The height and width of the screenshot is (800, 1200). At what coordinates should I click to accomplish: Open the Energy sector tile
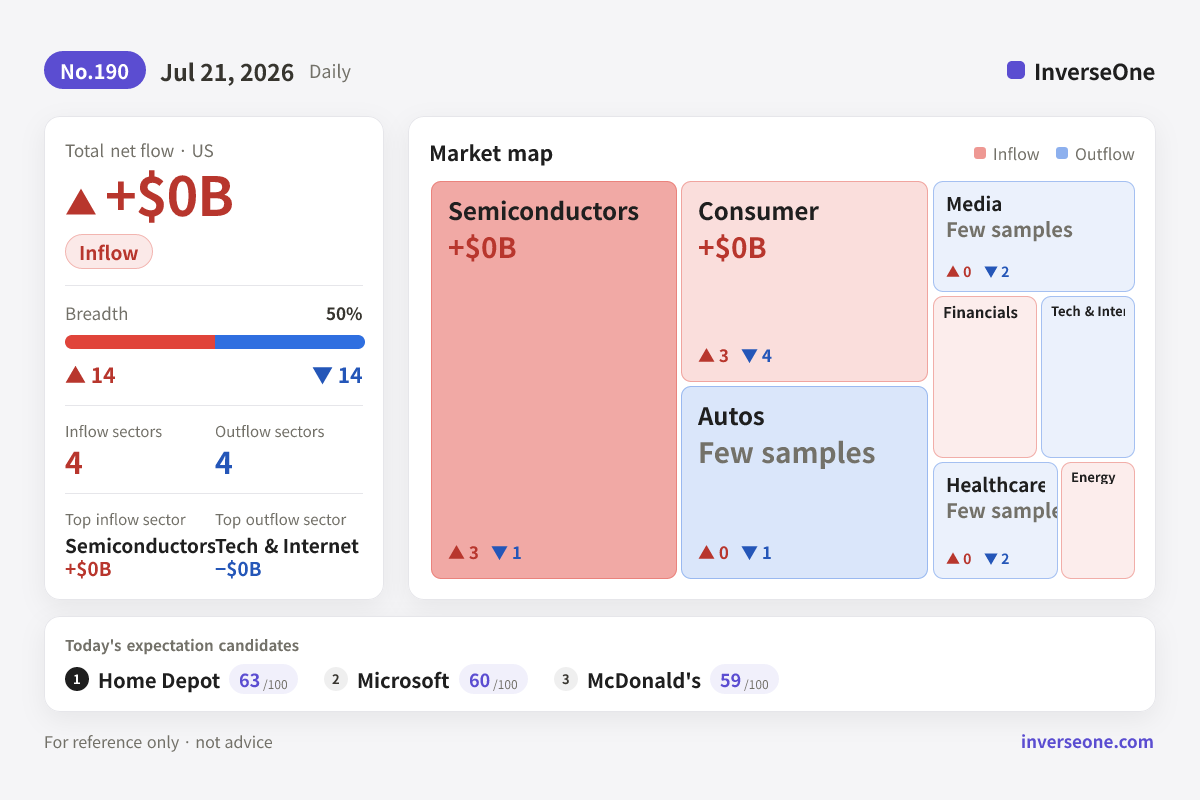[1098, 520]
